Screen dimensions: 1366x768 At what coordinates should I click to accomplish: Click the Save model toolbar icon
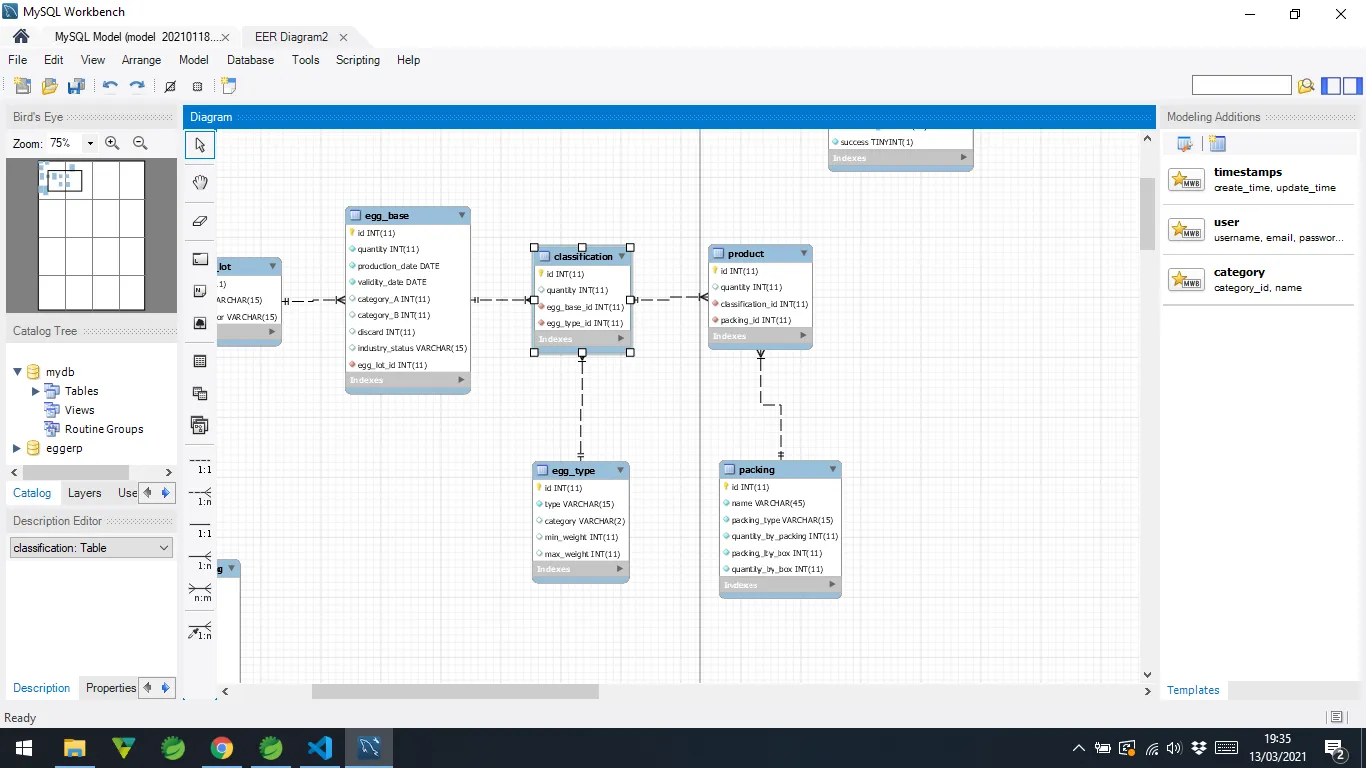tap(76, 87)
